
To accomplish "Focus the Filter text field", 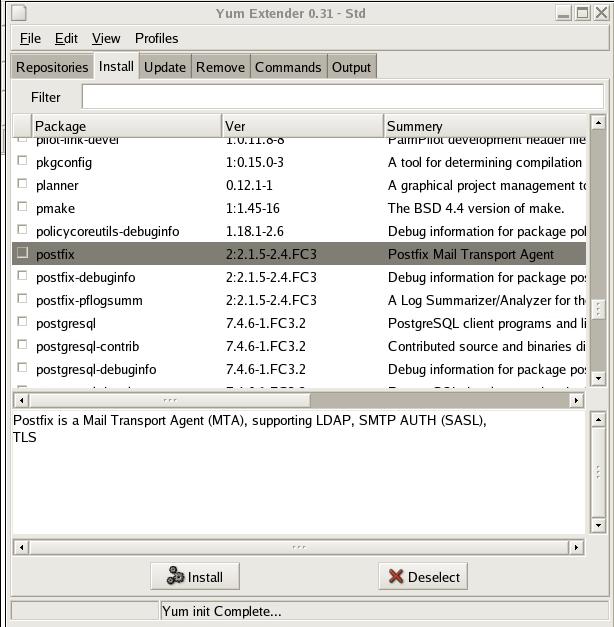I will pos(342,97).
